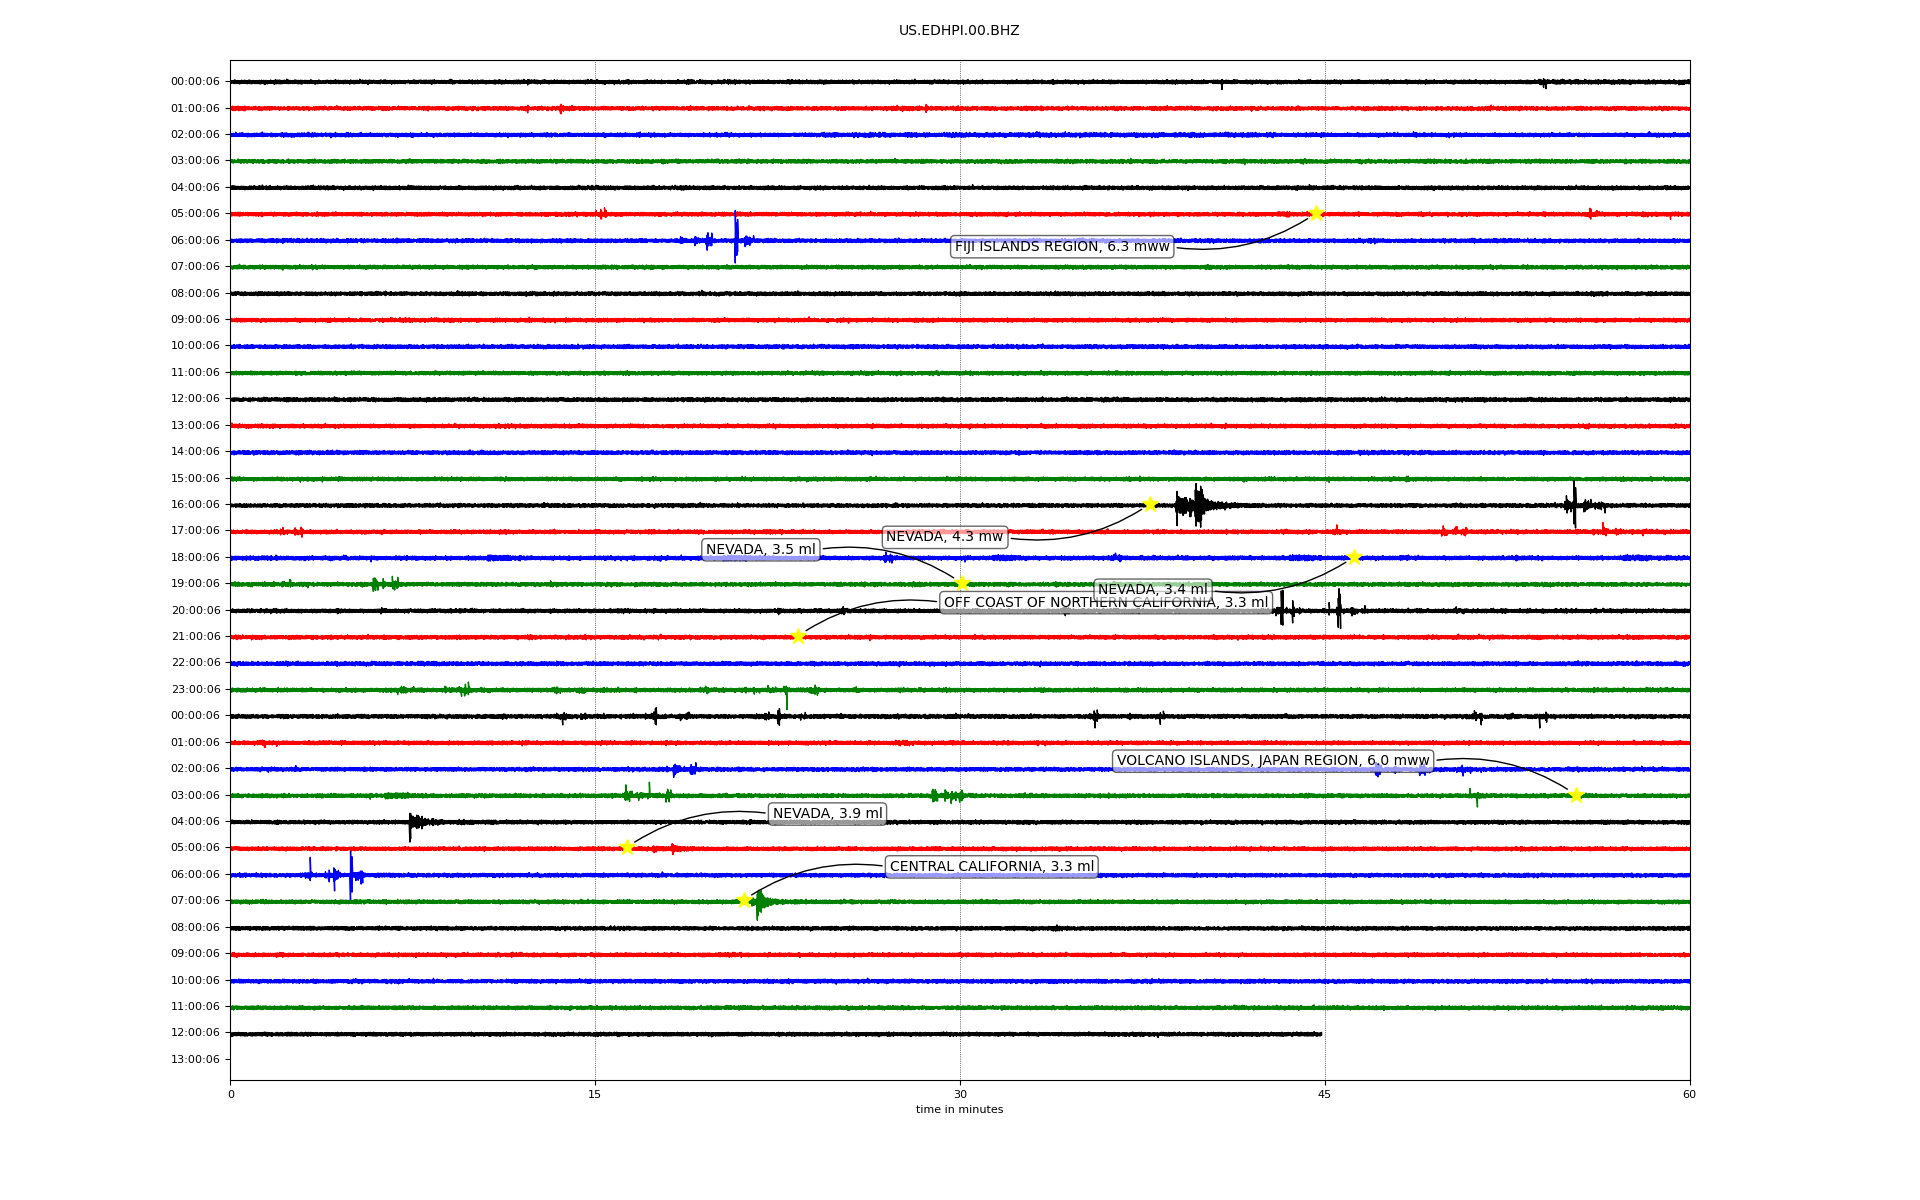
Task: Click the Fiji Islands earthquake star marker
Action: 1316,213
